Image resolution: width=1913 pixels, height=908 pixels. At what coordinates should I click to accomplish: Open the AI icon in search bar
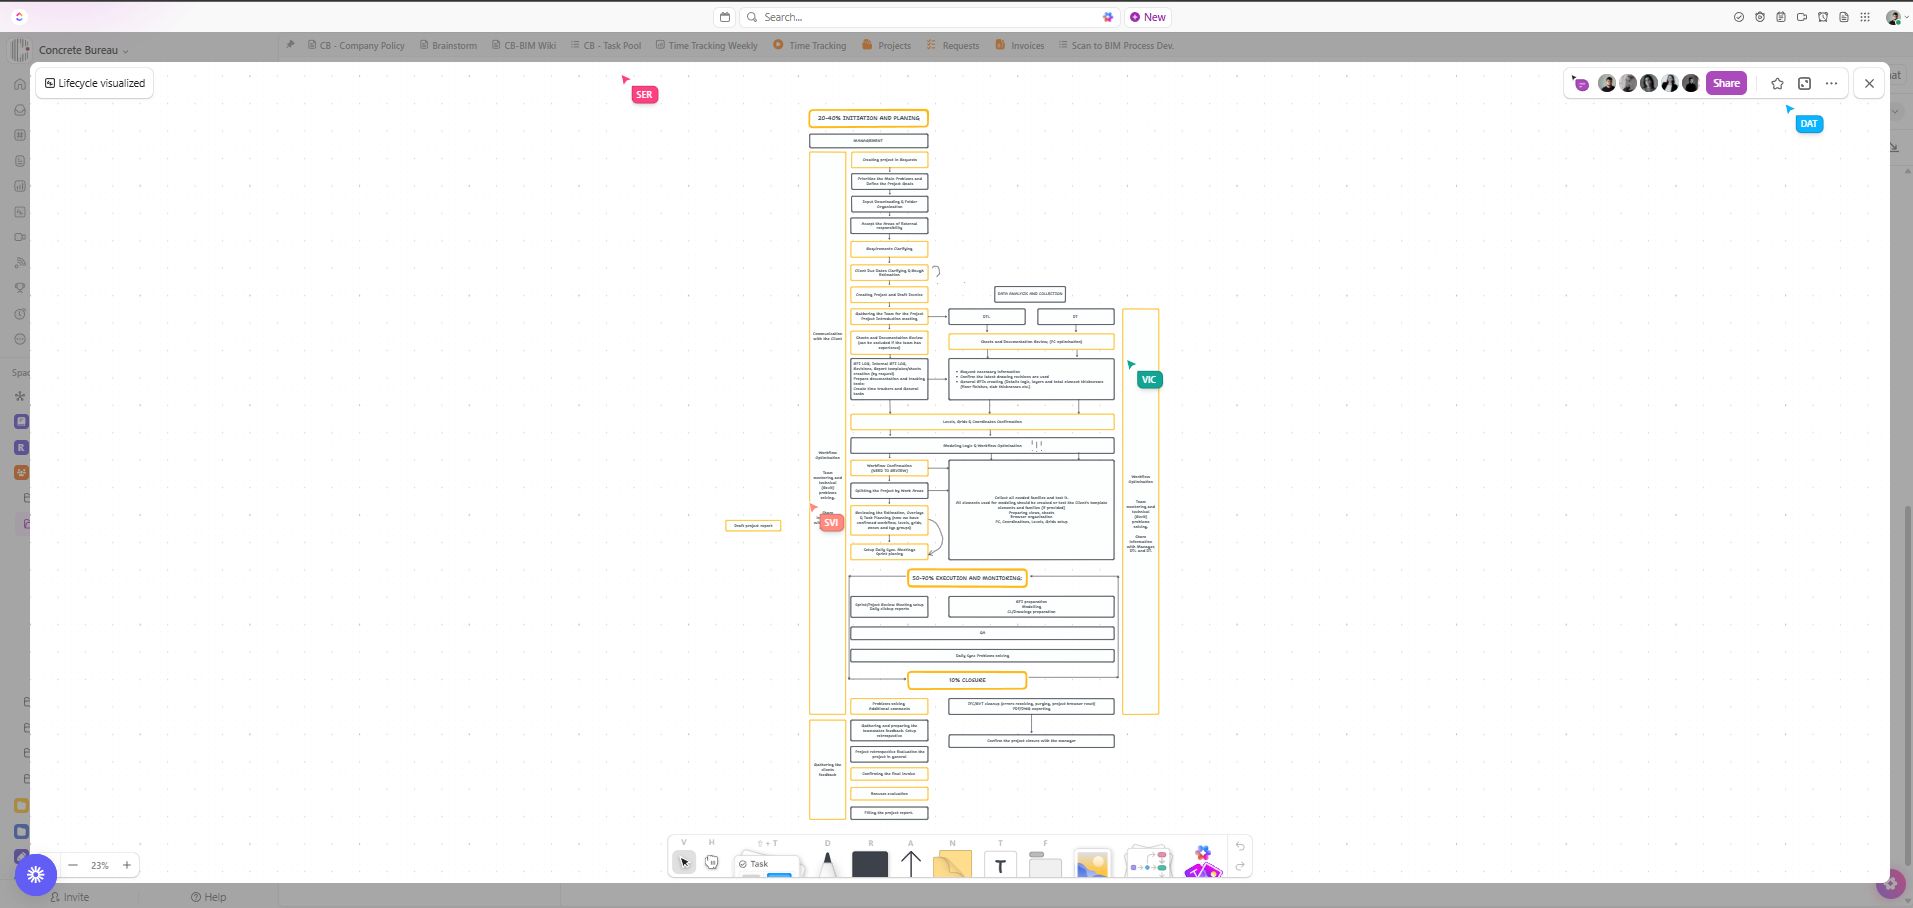coord(1108,17)
